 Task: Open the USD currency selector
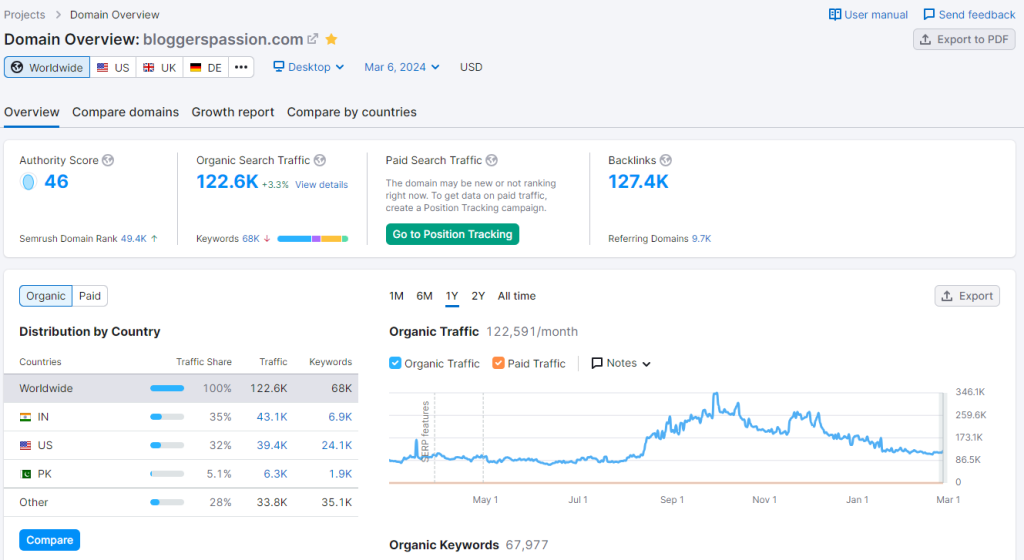(471, 67)
